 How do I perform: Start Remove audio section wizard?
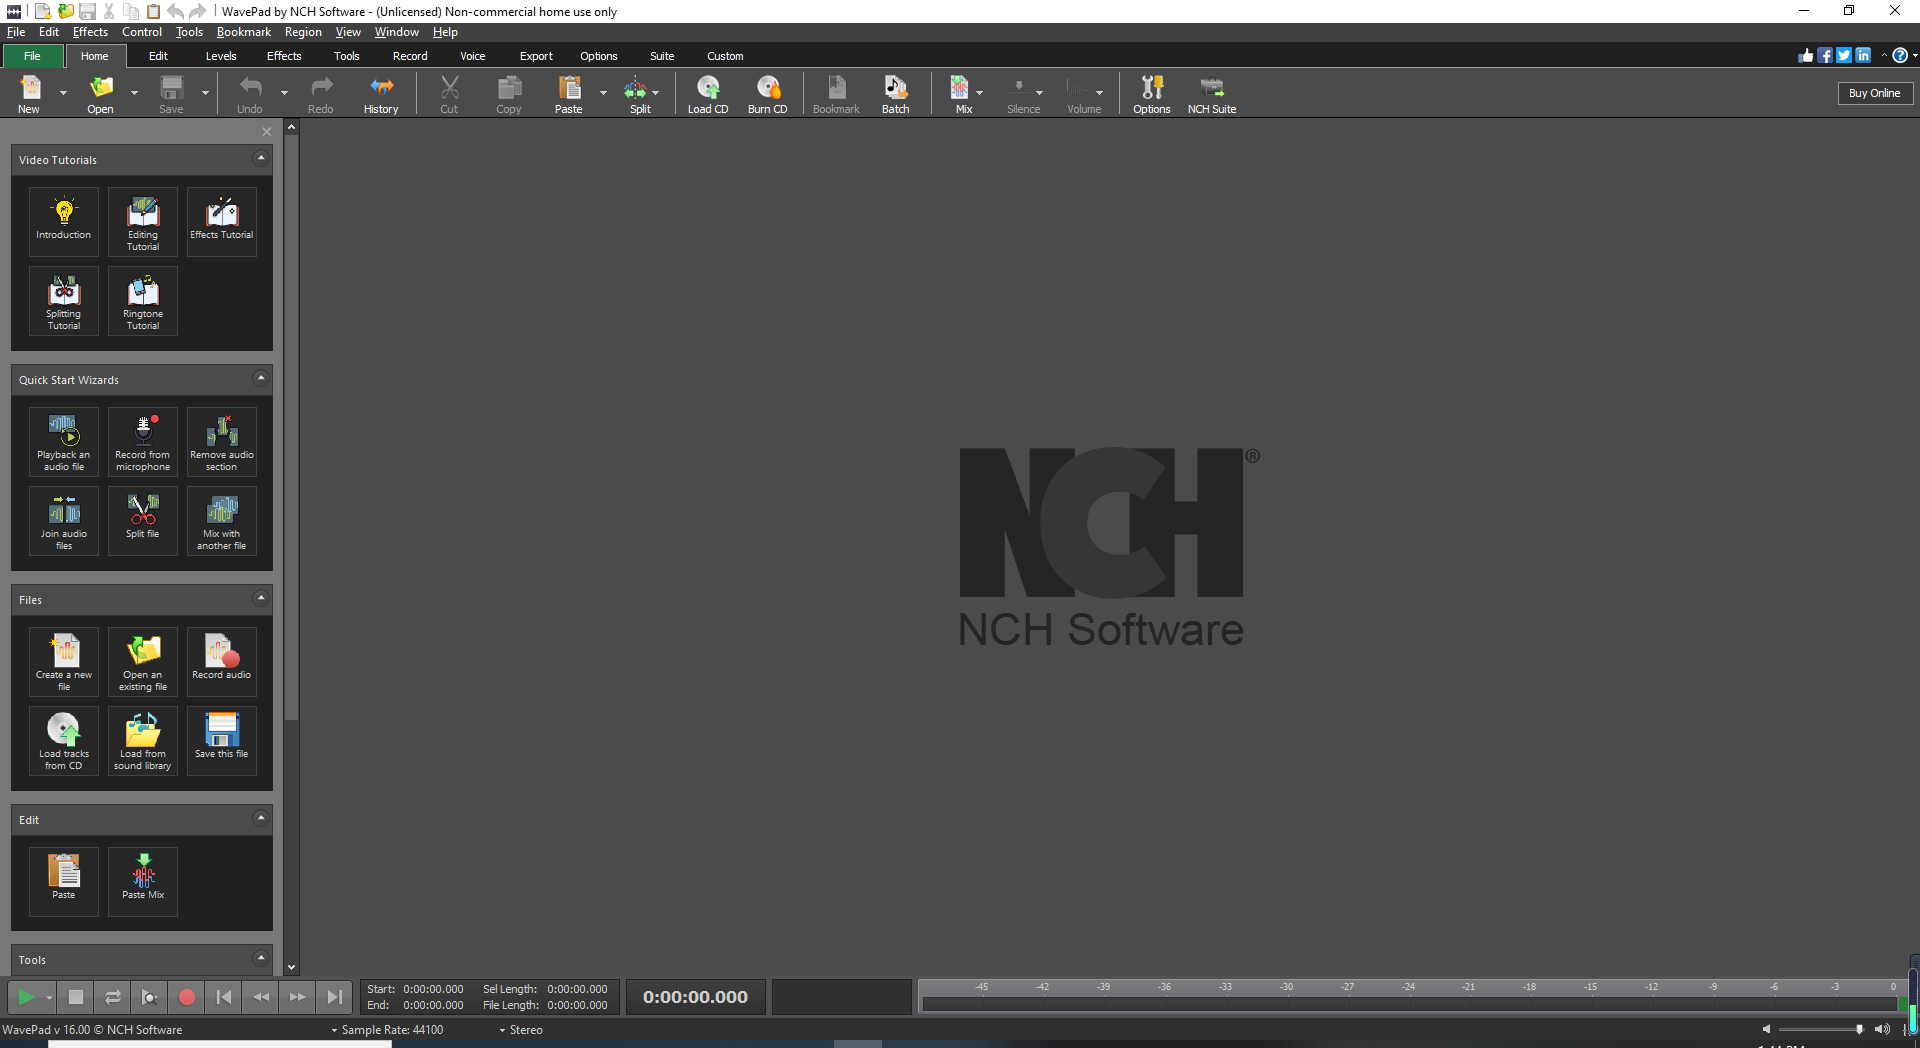(x=222, y=441)
